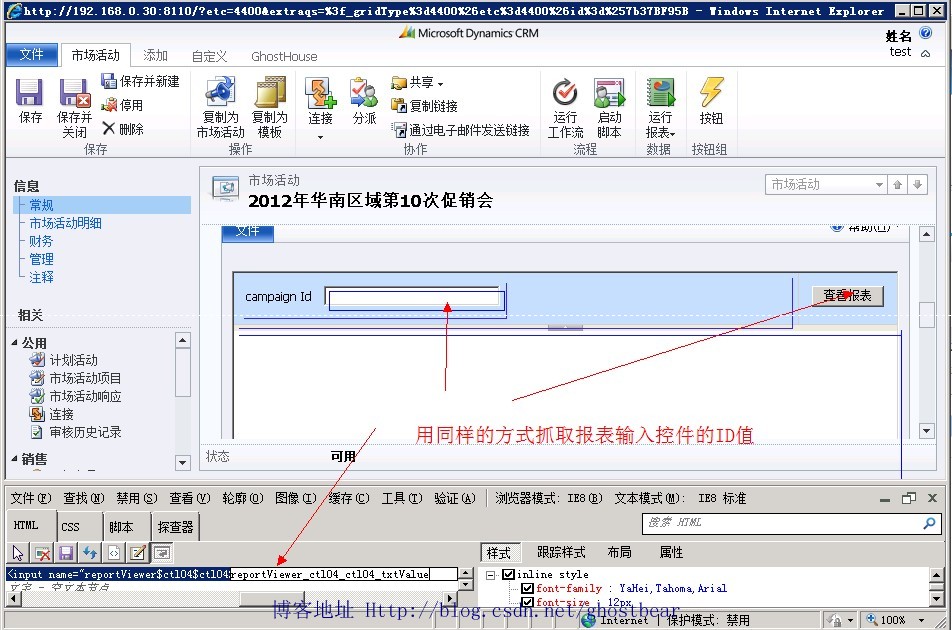Click 通过电子邮件发送链接 command
Screen dimensions: 952x630
461,129
